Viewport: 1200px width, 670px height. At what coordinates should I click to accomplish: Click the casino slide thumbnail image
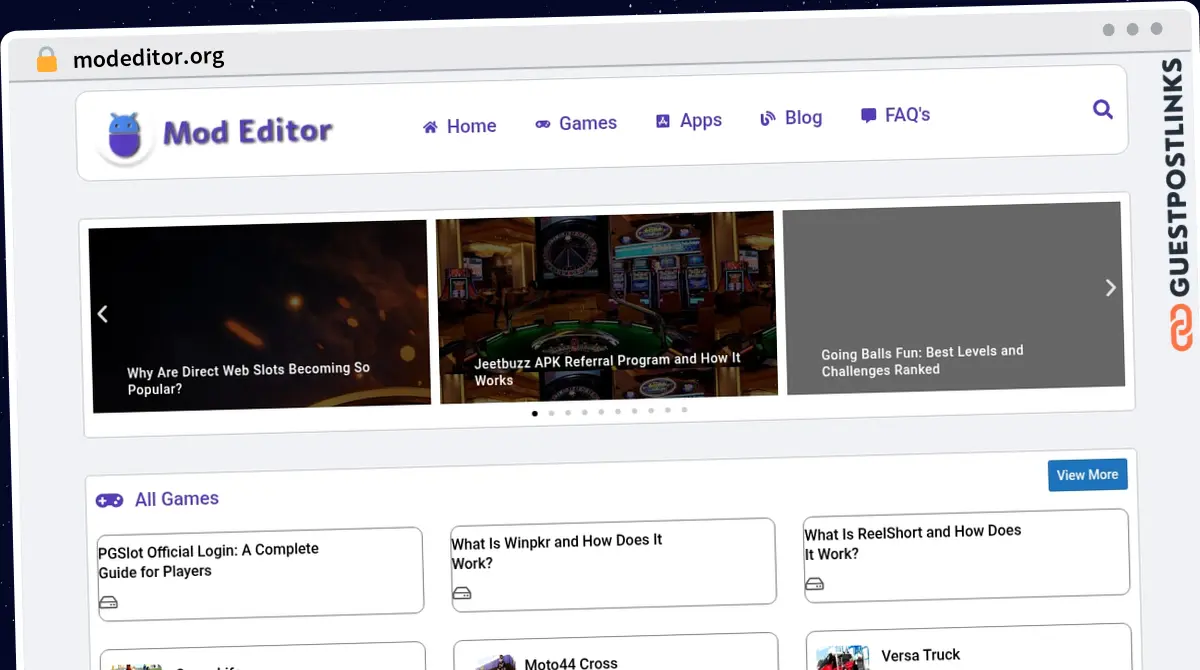pos(607,307)
